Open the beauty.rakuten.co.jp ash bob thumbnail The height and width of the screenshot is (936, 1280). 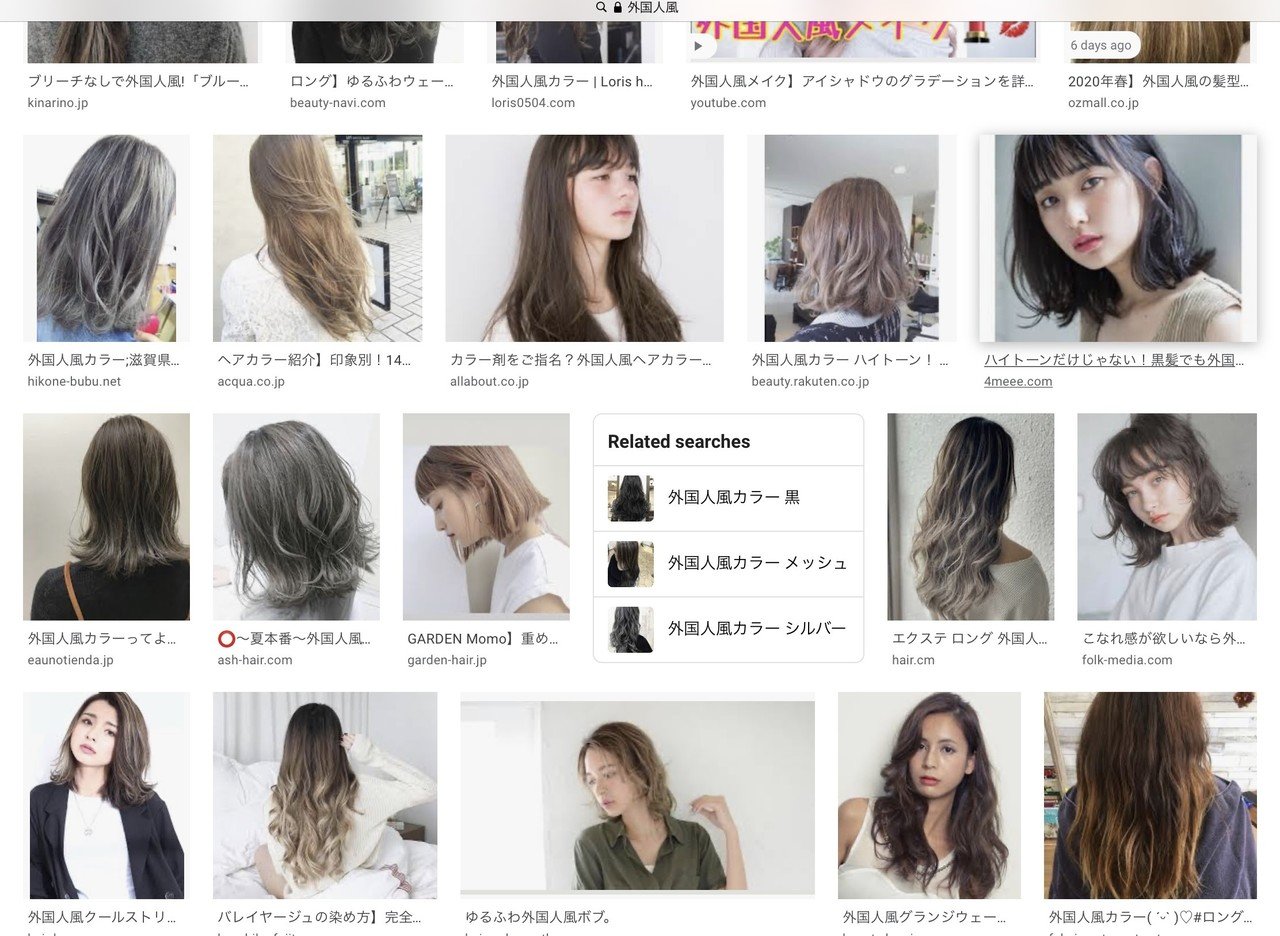[852, 238]
